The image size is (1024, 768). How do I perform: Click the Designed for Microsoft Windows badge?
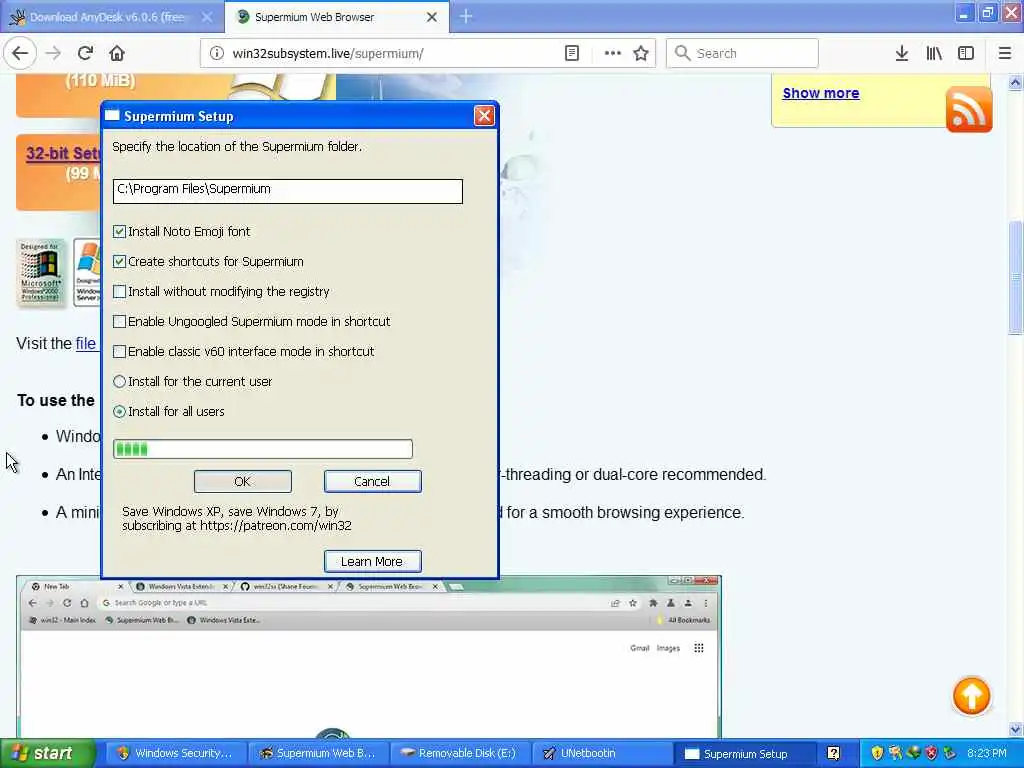point(40,272)
